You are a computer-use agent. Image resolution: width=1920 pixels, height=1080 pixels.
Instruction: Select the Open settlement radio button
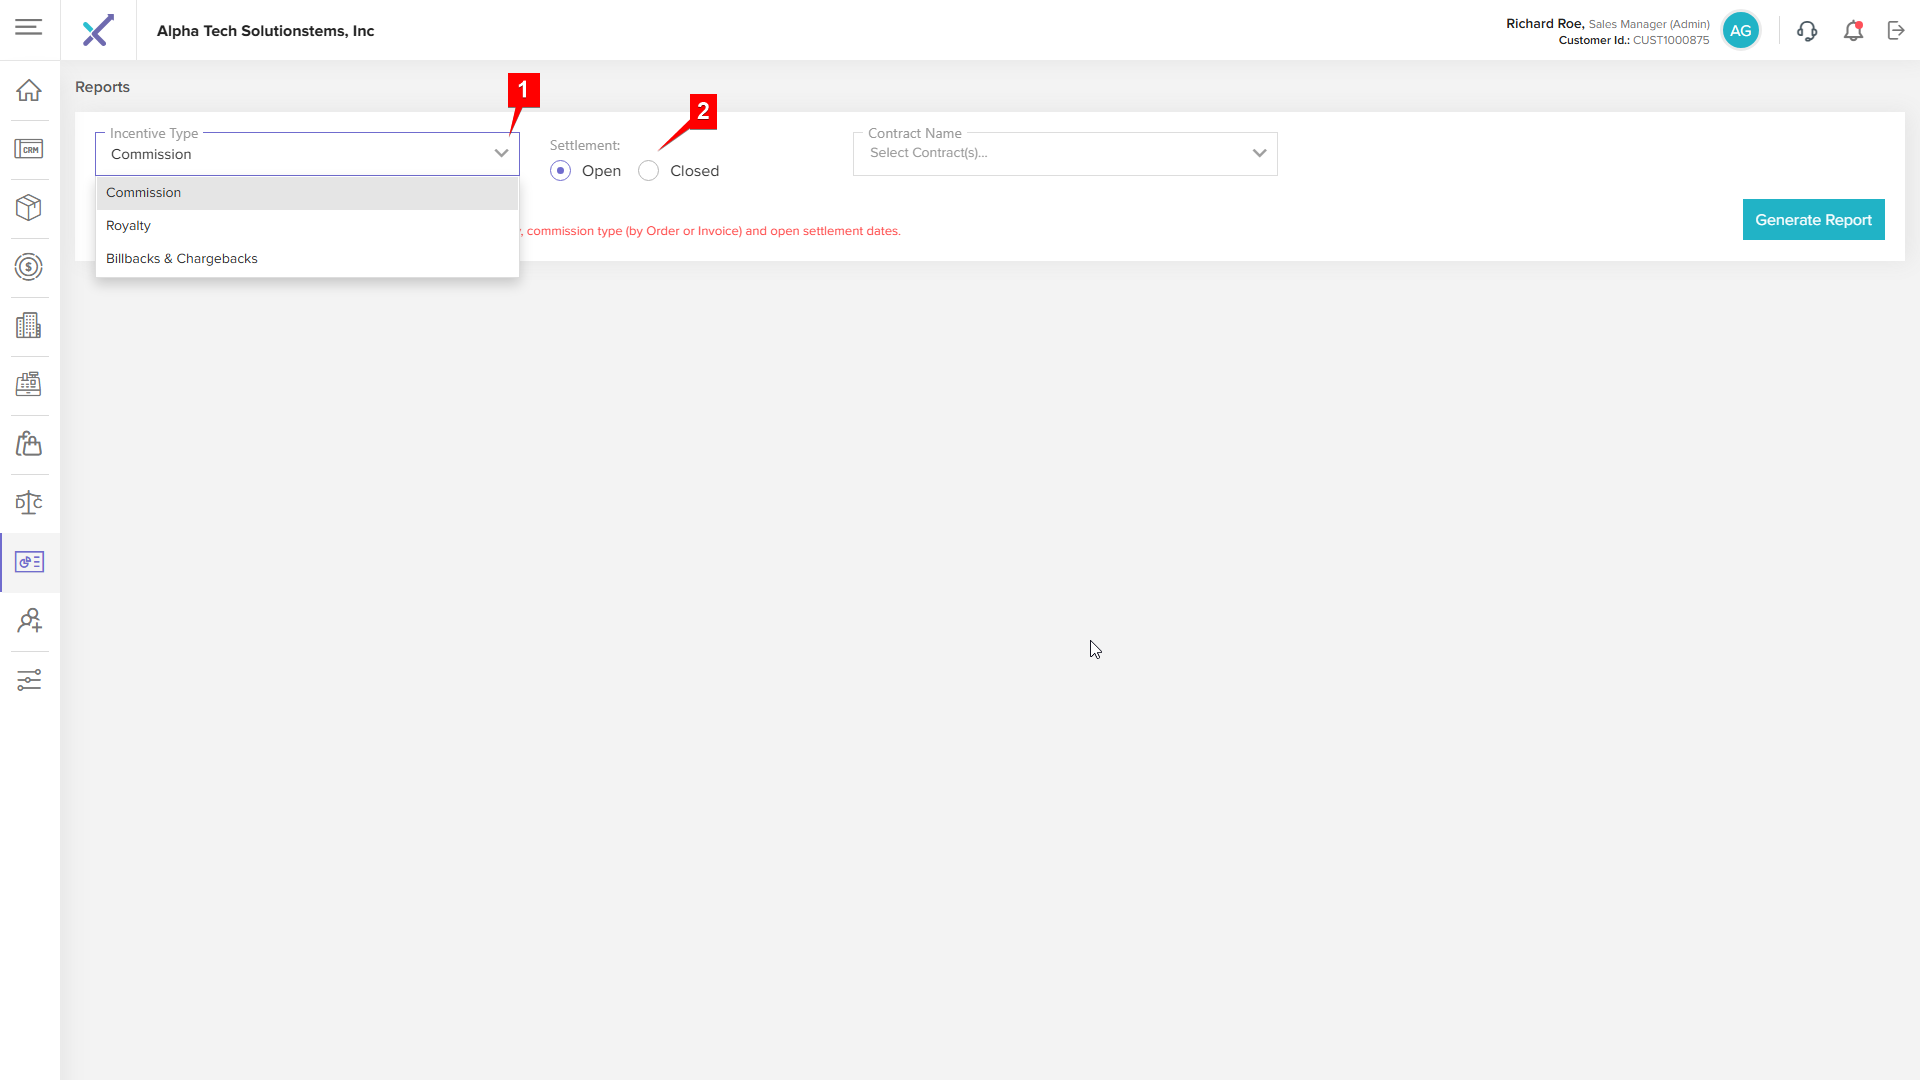tap(561, 171)
